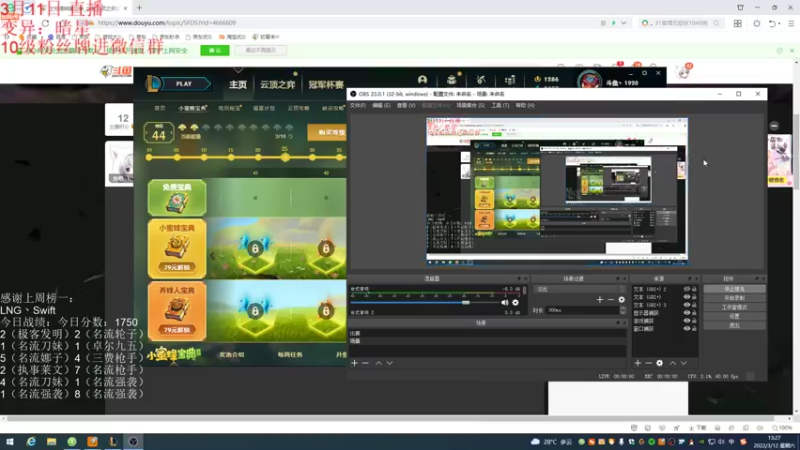Image resolution: width=800 pixels, height=450 pixels.
Task: Remove selected source with the minus icon
Action: click(648, 363)
